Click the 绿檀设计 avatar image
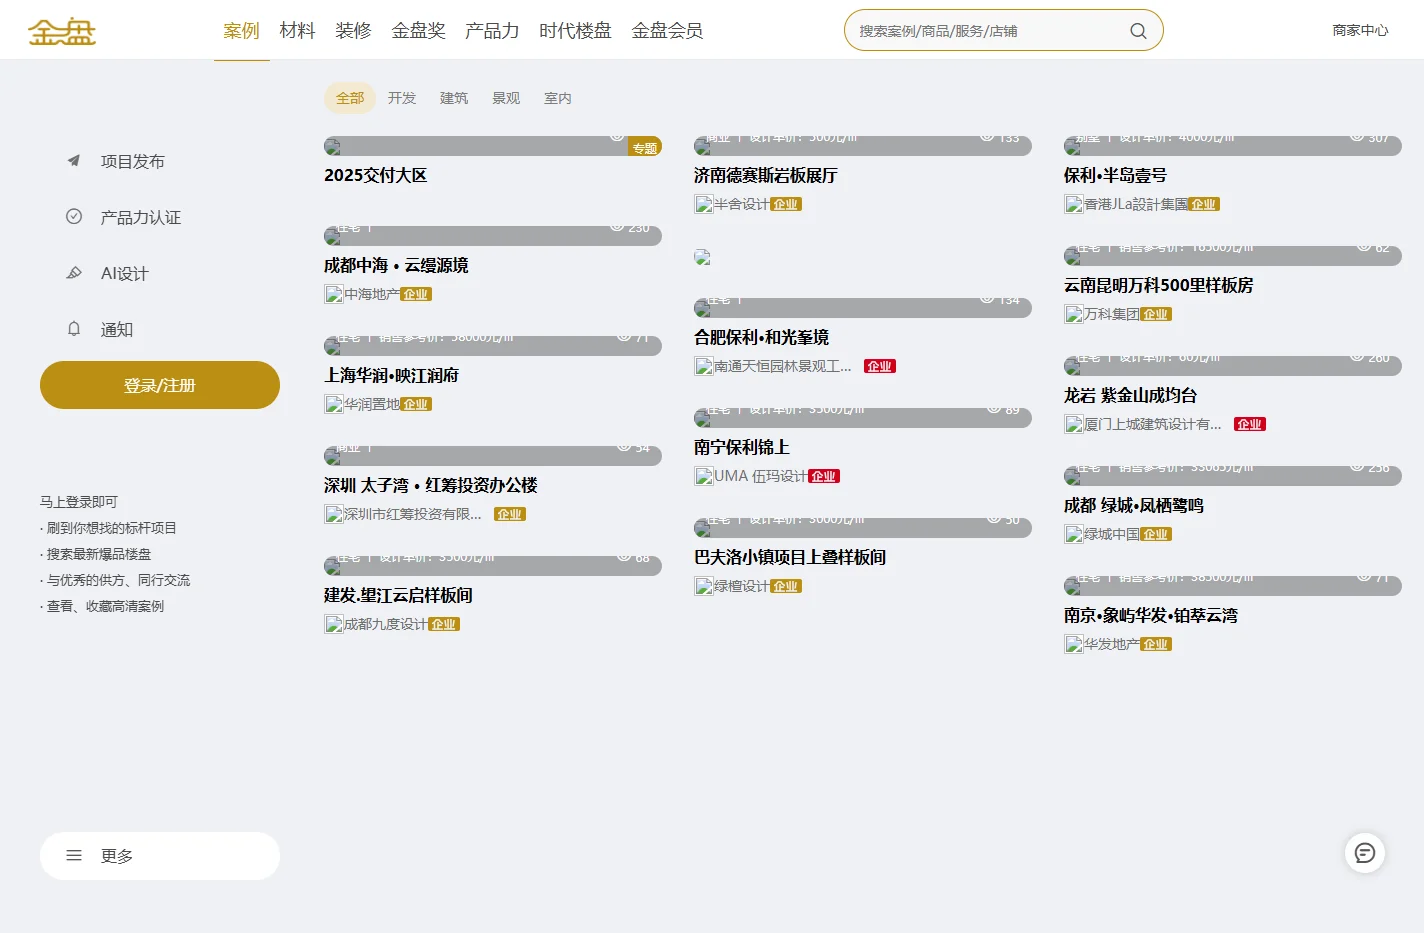 (704, 586)
